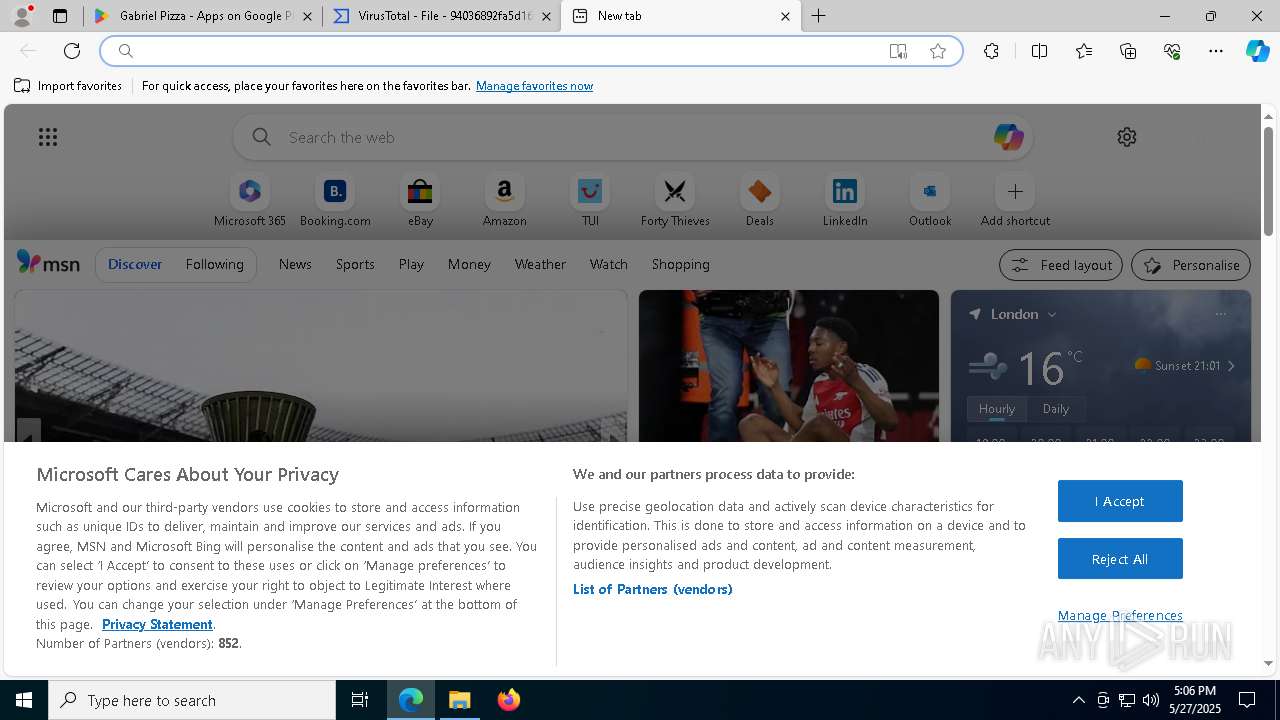Close the New tab tab

click(785, 16)
